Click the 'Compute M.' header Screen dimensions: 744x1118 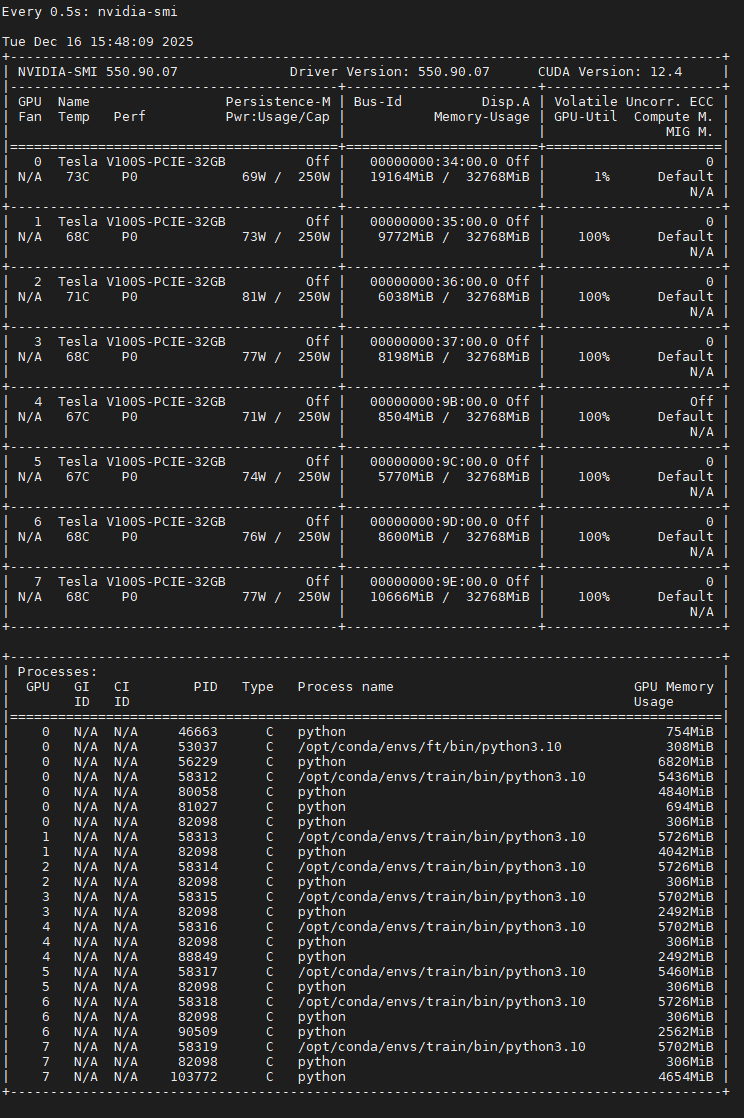[x=673, y=117]
